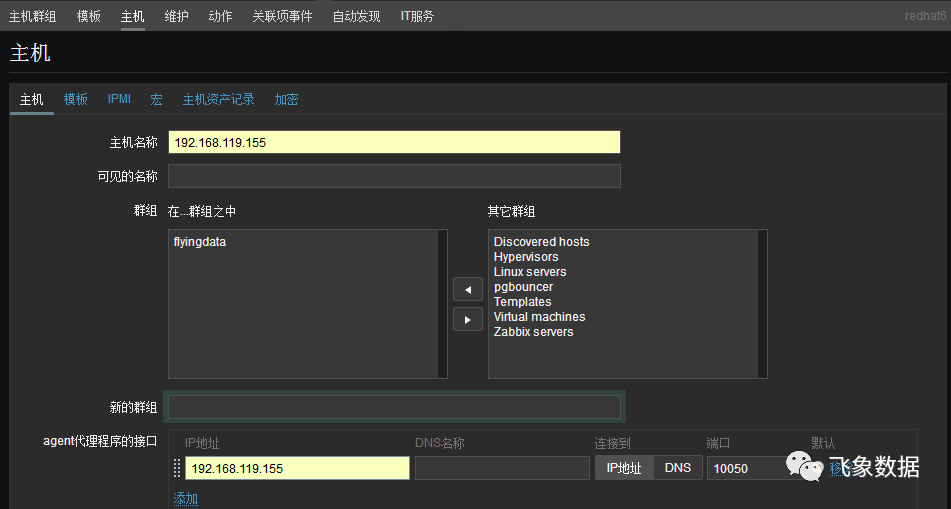Open the 主机 top menu item
The width and height of the screenshot is (951, 509).
(132, 16)
